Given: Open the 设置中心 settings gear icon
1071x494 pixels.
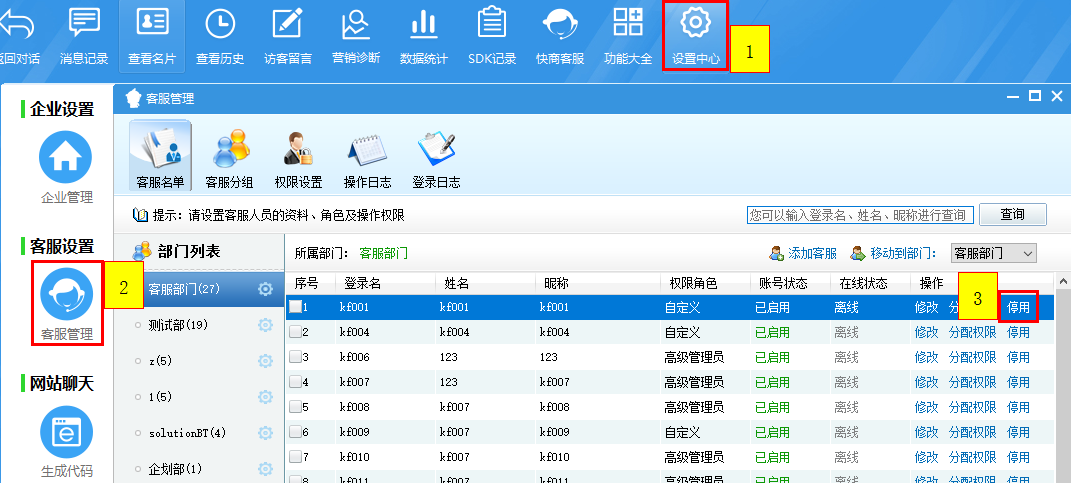Looking at the screenshot, I should (695, 25).
